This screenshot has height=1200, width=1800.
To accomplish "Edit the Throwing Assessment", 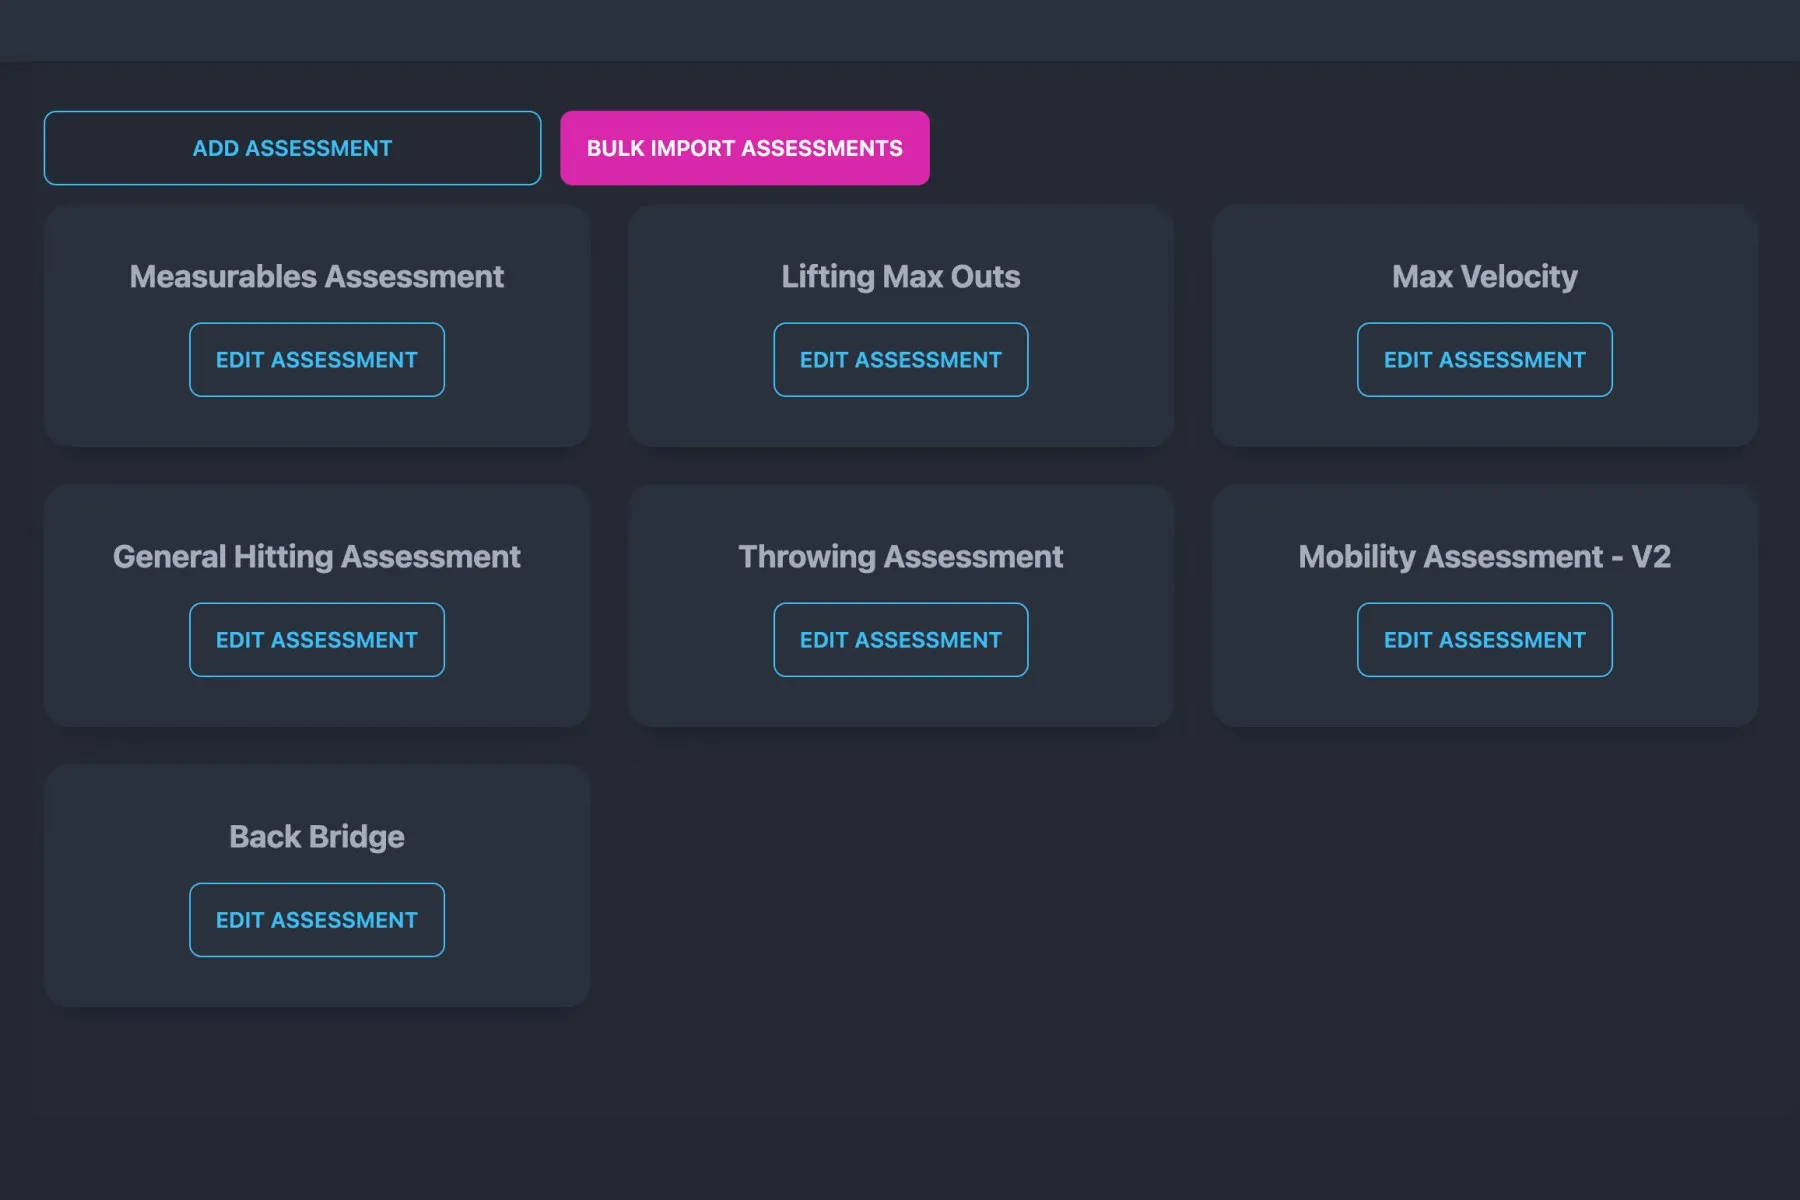I will coord(900,640).
